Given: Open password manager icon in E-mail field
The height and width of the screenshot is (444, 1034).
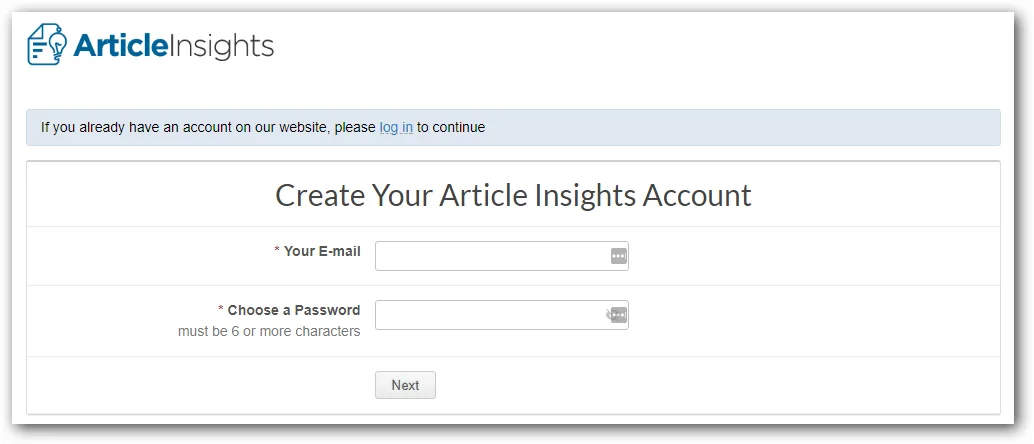Looking at the screenshot, I should pyautogui.click(x=618, y=256).
